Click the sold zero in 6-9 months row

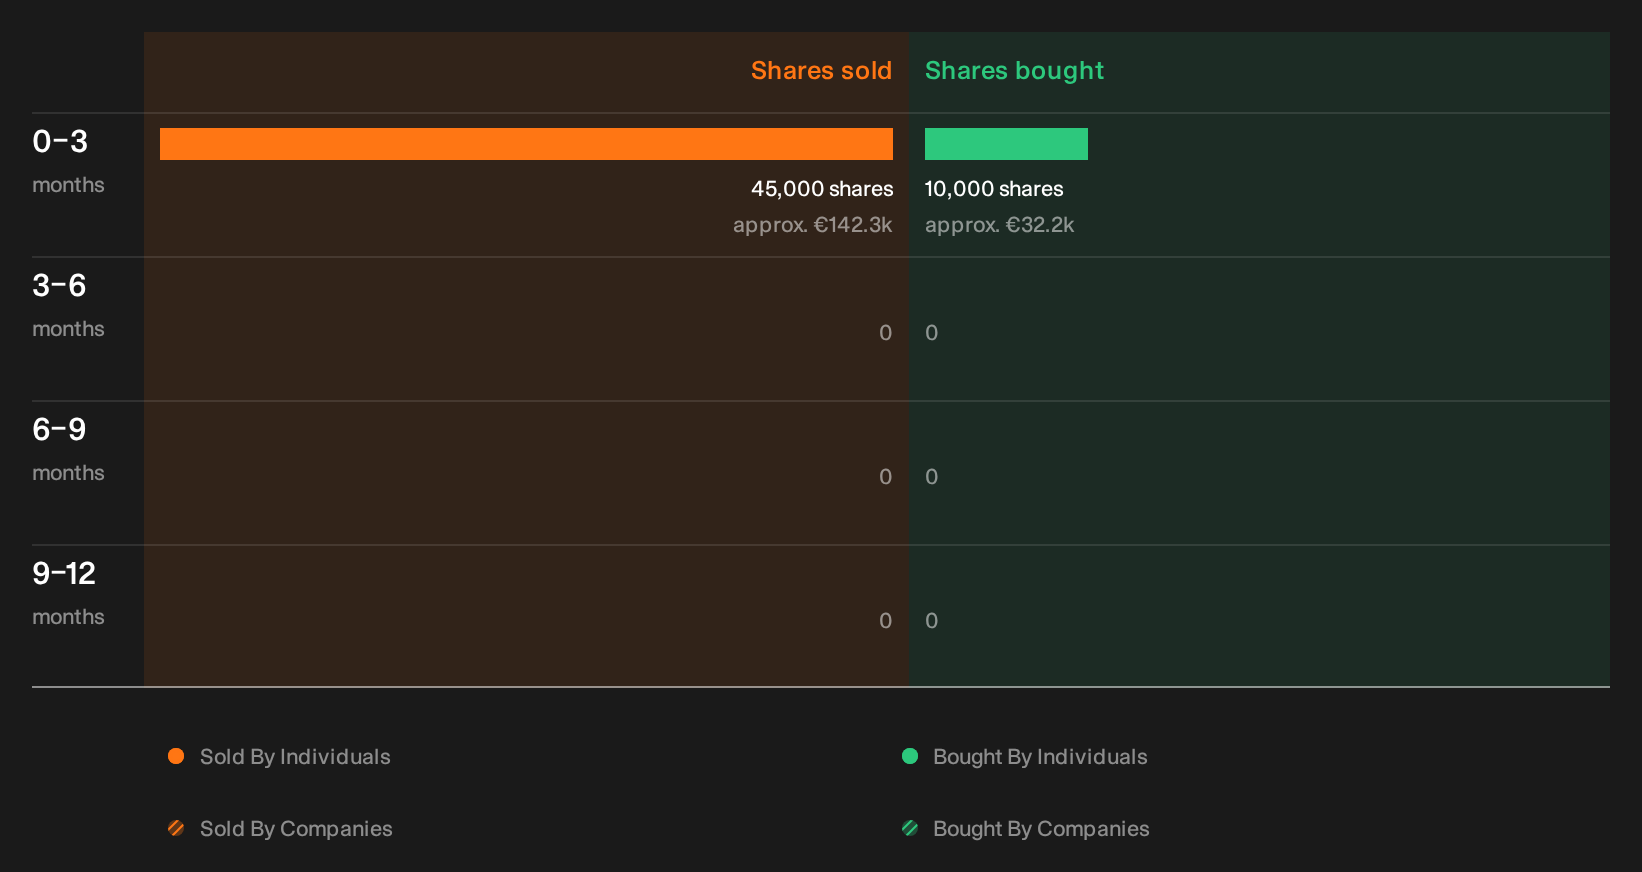click(885, 477)
